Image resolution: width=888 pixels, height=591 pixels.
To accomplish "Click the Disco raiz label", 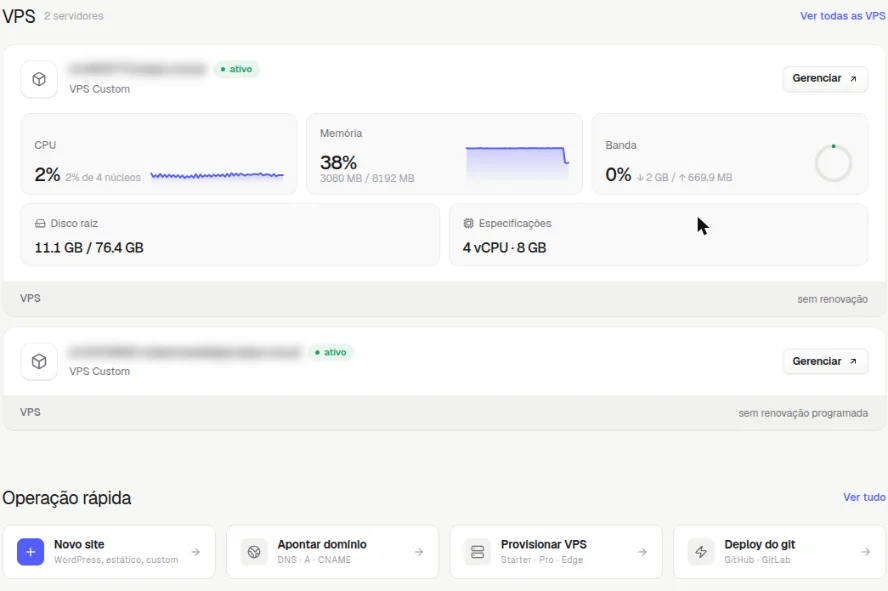I will (x=74, y=224).
